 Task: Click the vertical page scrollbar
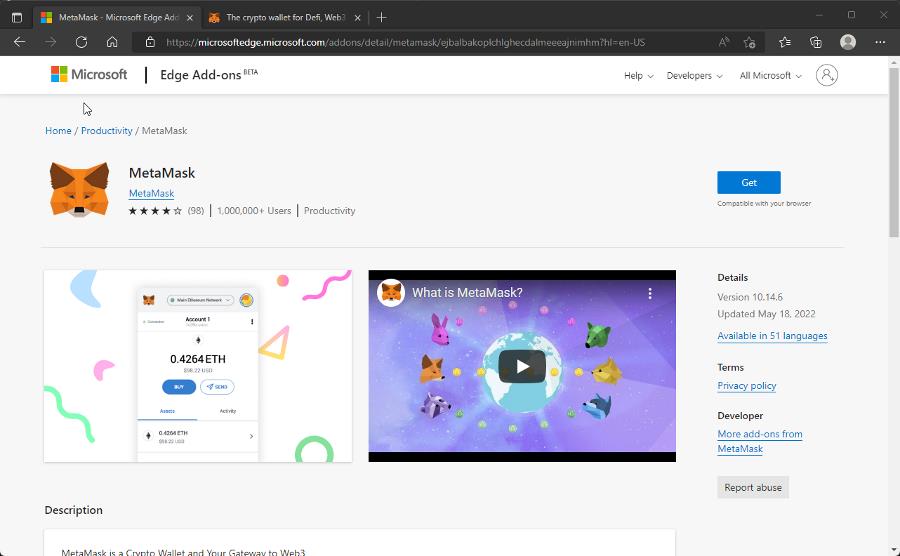click(x=894, y=153)
